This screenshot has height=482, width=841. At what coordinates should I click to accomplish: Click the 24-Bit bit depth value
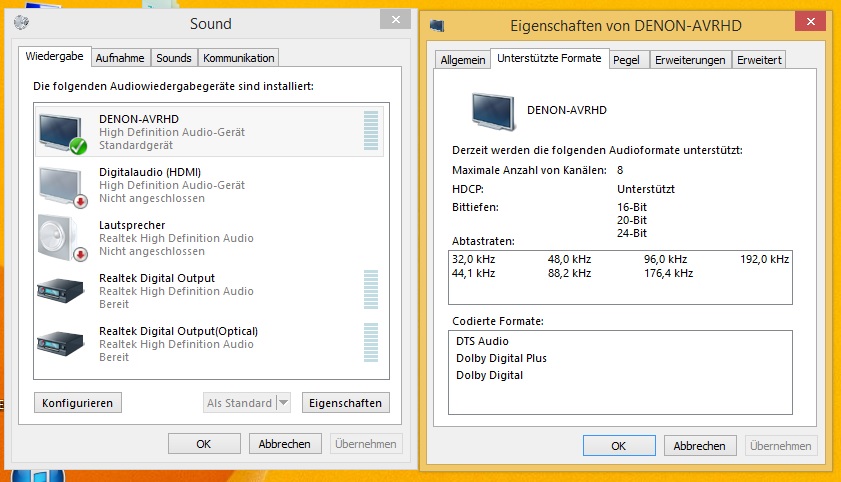click(x=632, y=233)
